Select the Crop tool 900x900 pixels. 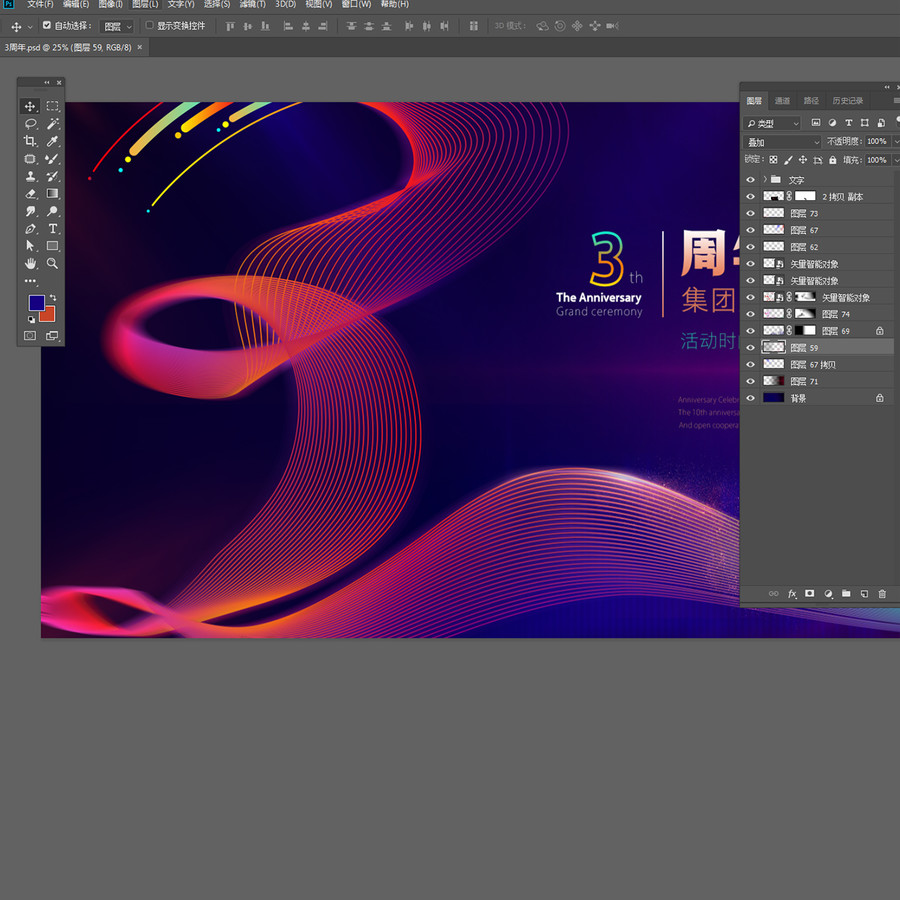[x=30, y=141]
